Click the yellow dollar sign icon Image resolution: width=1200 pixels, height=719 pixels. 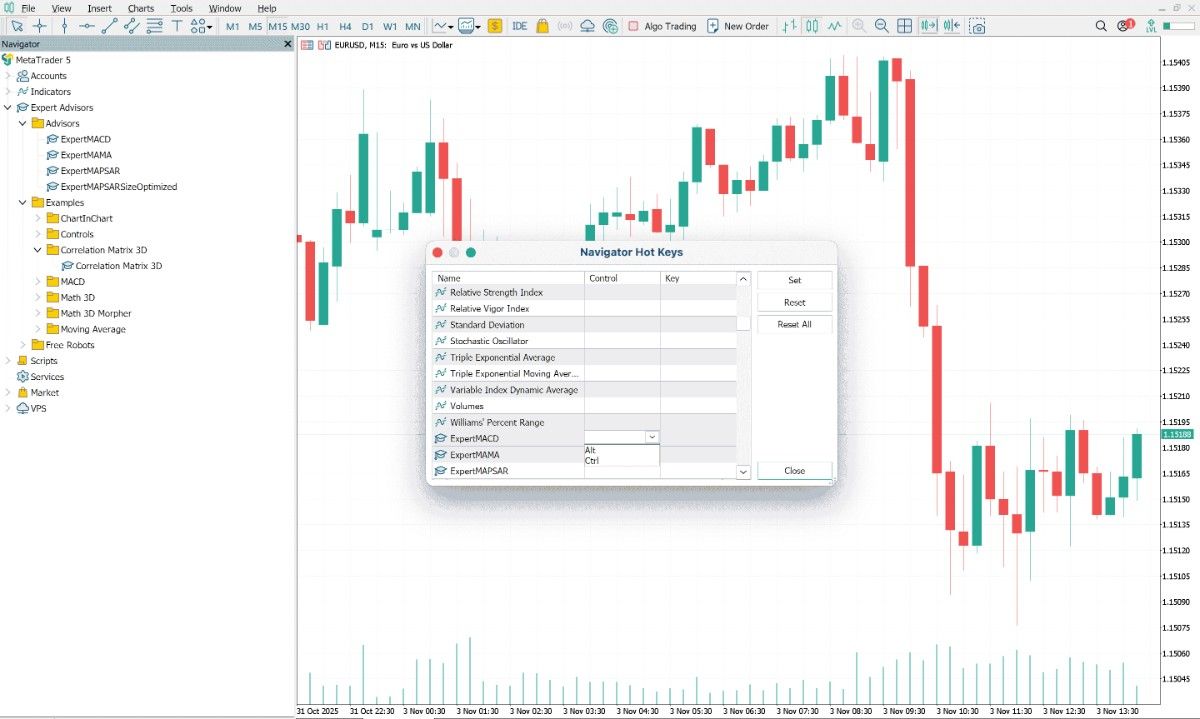pyautogui.click(x=495, y=26)
